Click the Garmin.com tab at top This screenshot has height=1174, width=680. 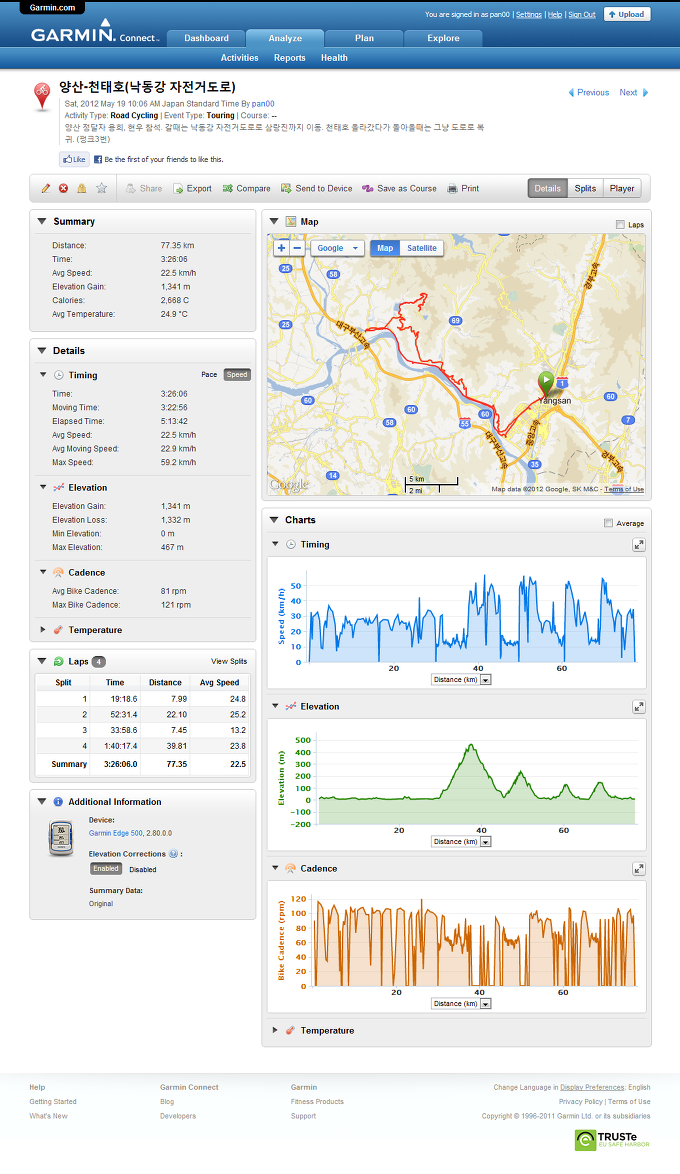(x=52, y=7)
